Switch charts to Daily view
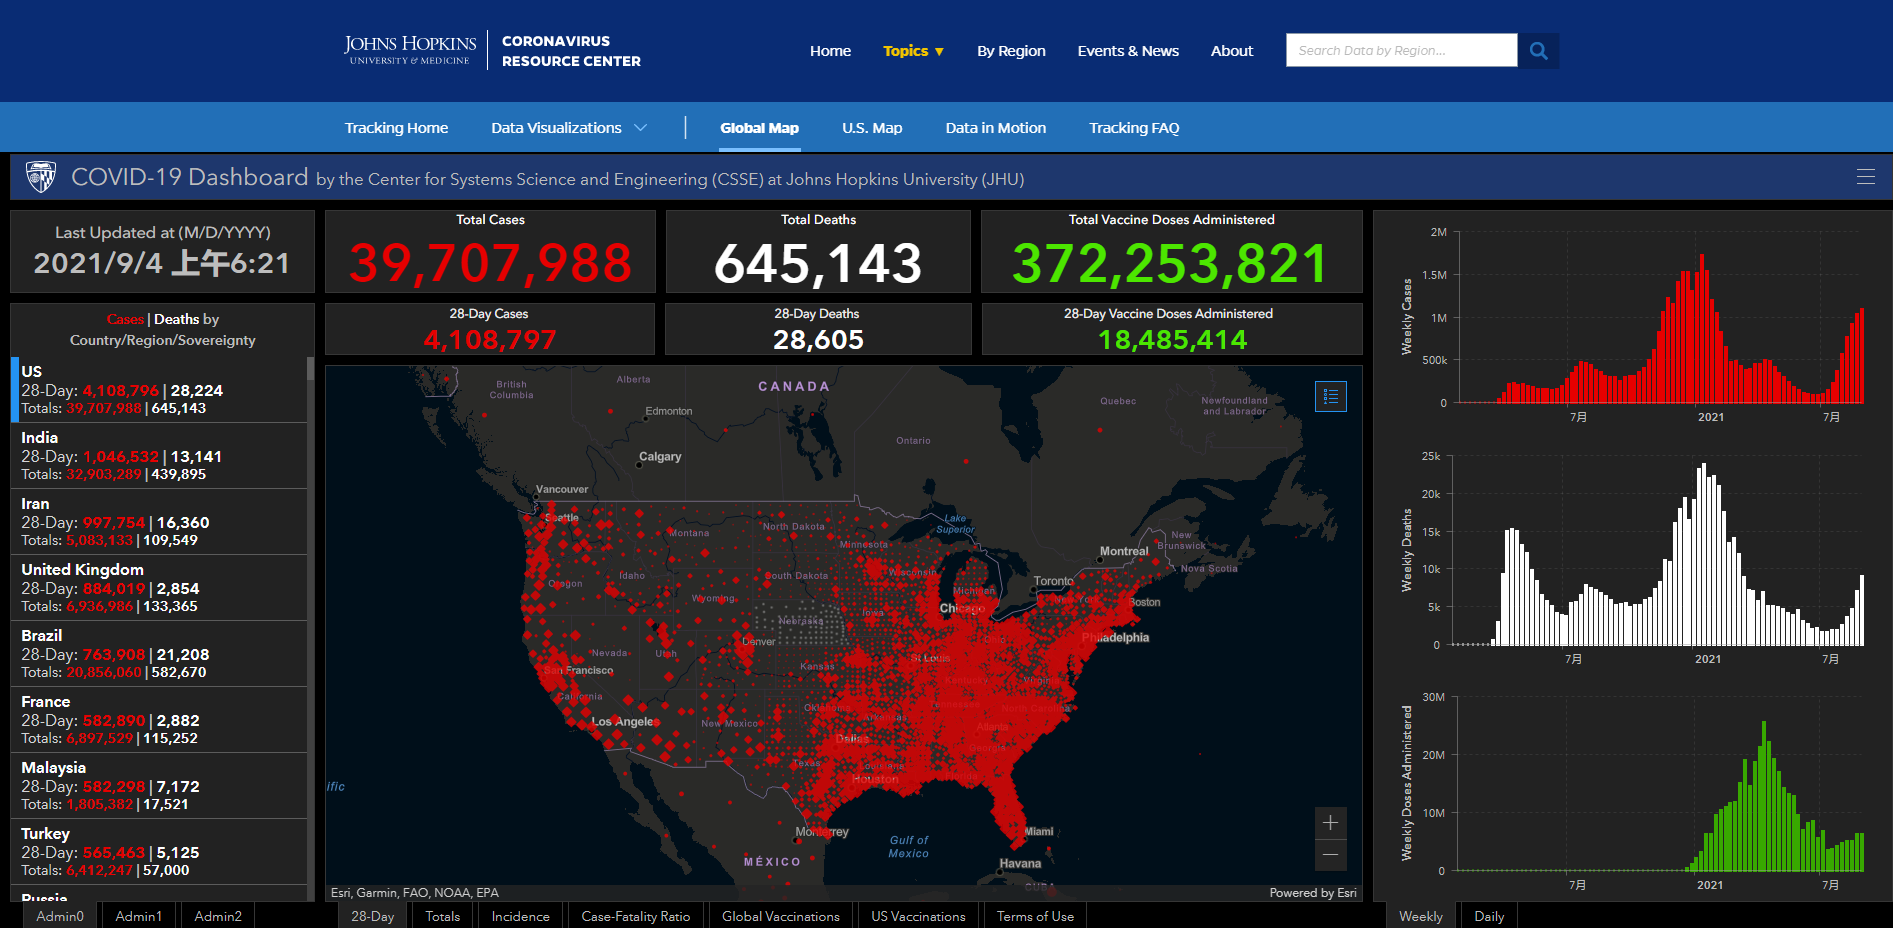The width and height of the screenshot is (1893, 928). (x=1489, y=916)
